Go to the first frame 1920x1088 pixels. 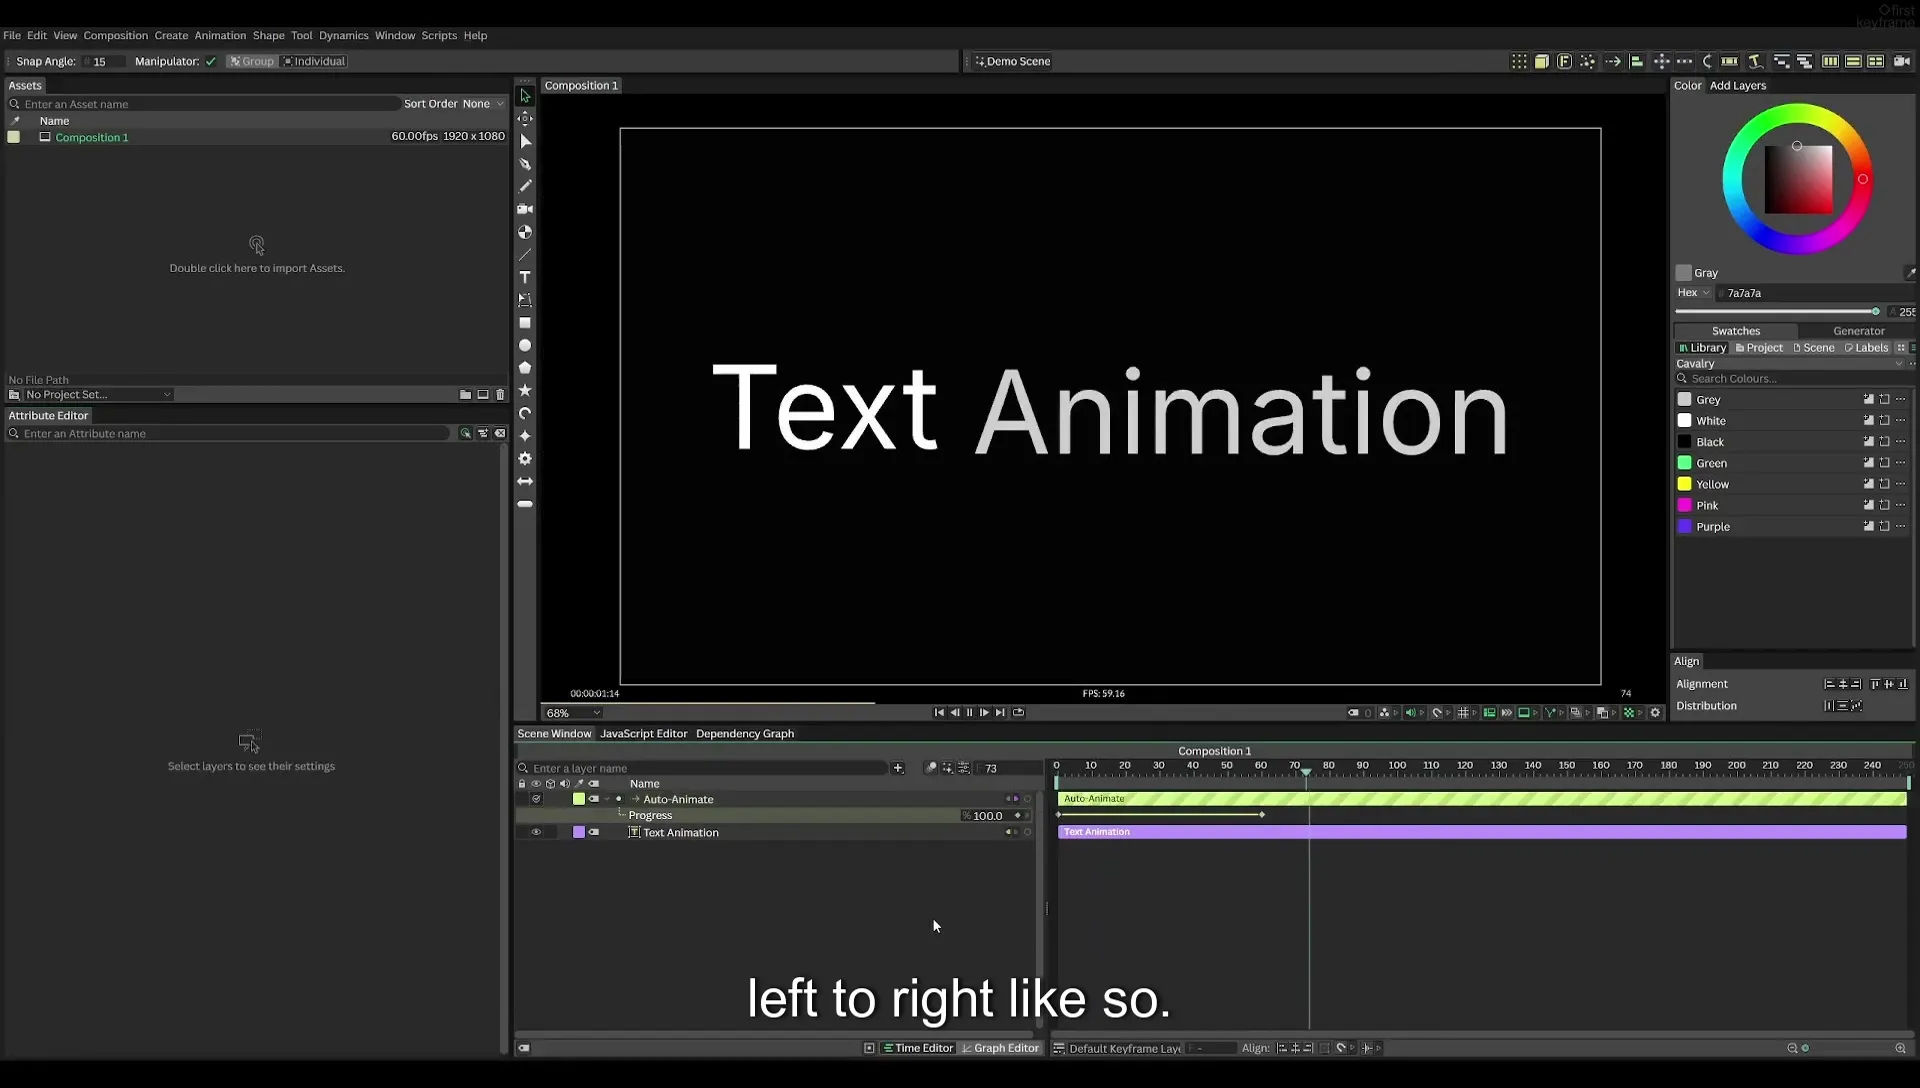[x=939, y=713]
